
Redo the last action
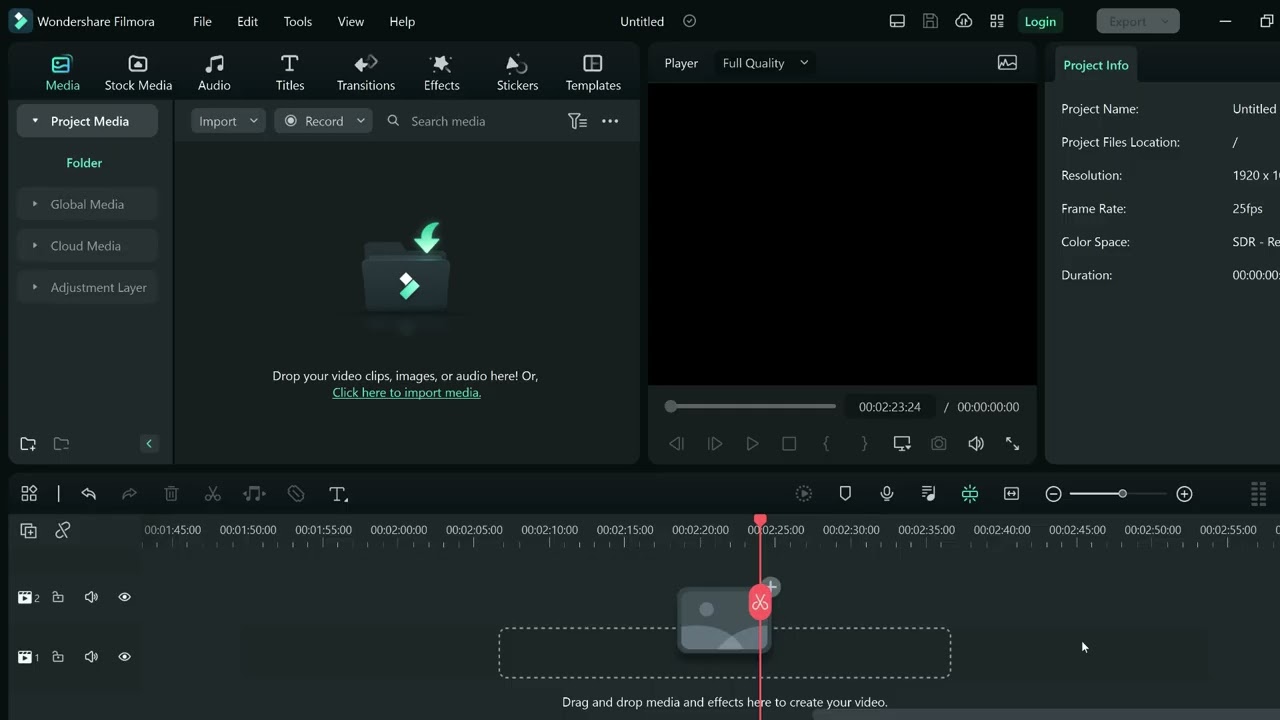pyautogui.click(x=129, y=494)
